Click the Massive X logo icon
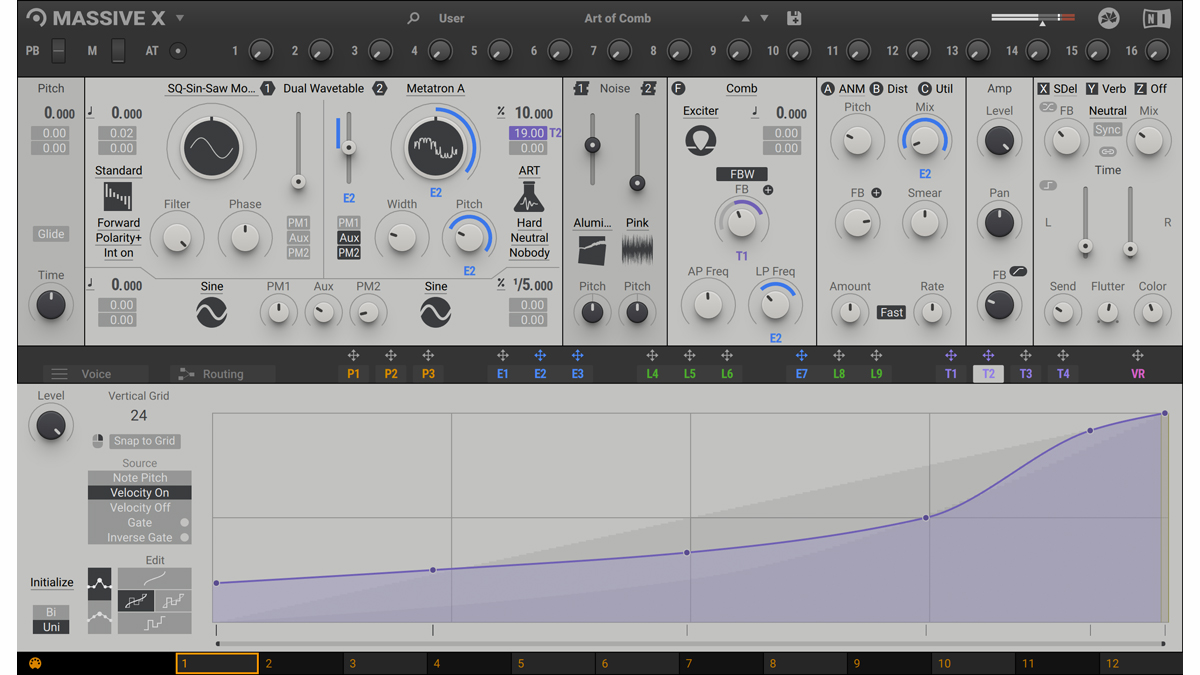The image size is (1200, 675). (36, 18)
